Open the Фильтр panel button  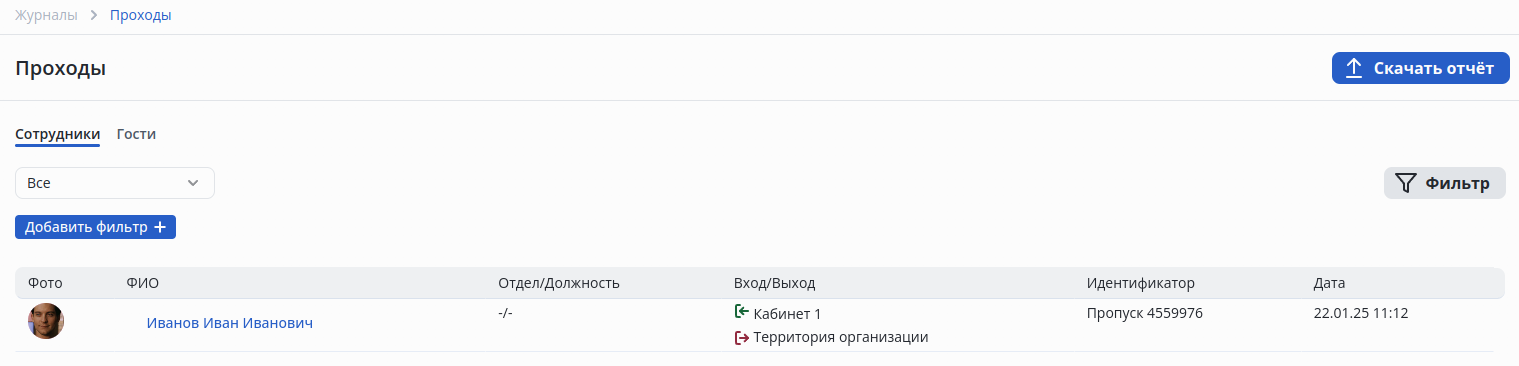tap(1444, 183)
